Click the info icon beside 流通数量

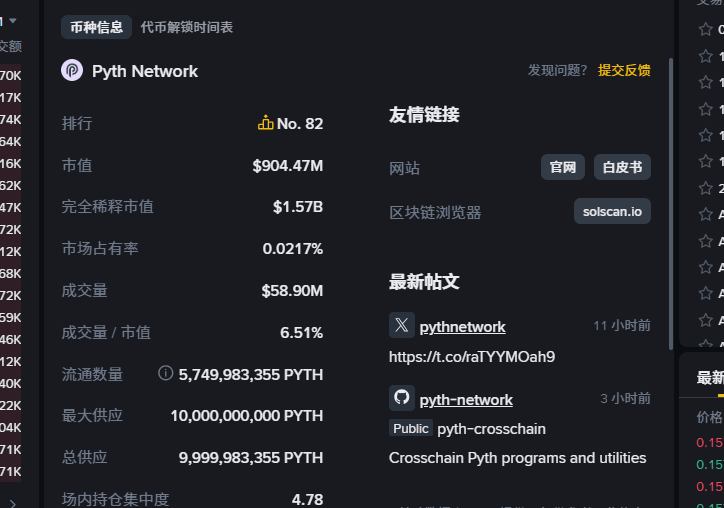pos(165,373)
